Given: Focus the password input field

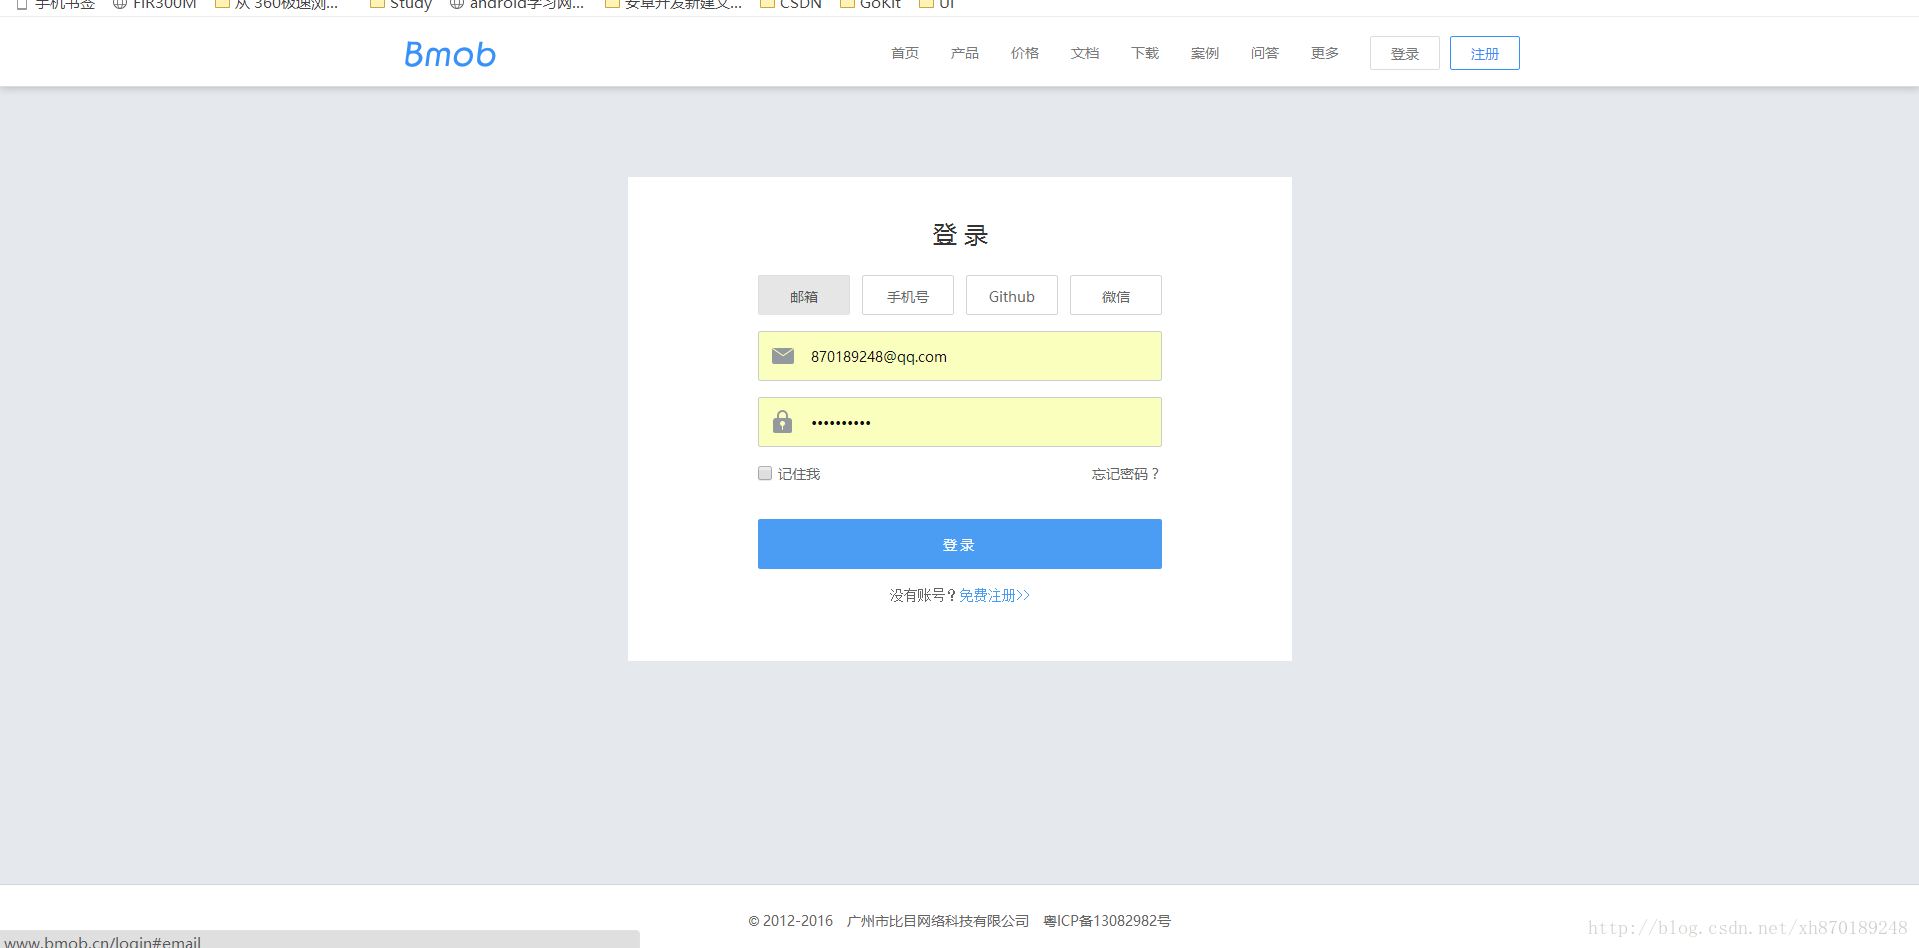Looking at the screenshot, I should pyautogui.click(x=960, y=422).
